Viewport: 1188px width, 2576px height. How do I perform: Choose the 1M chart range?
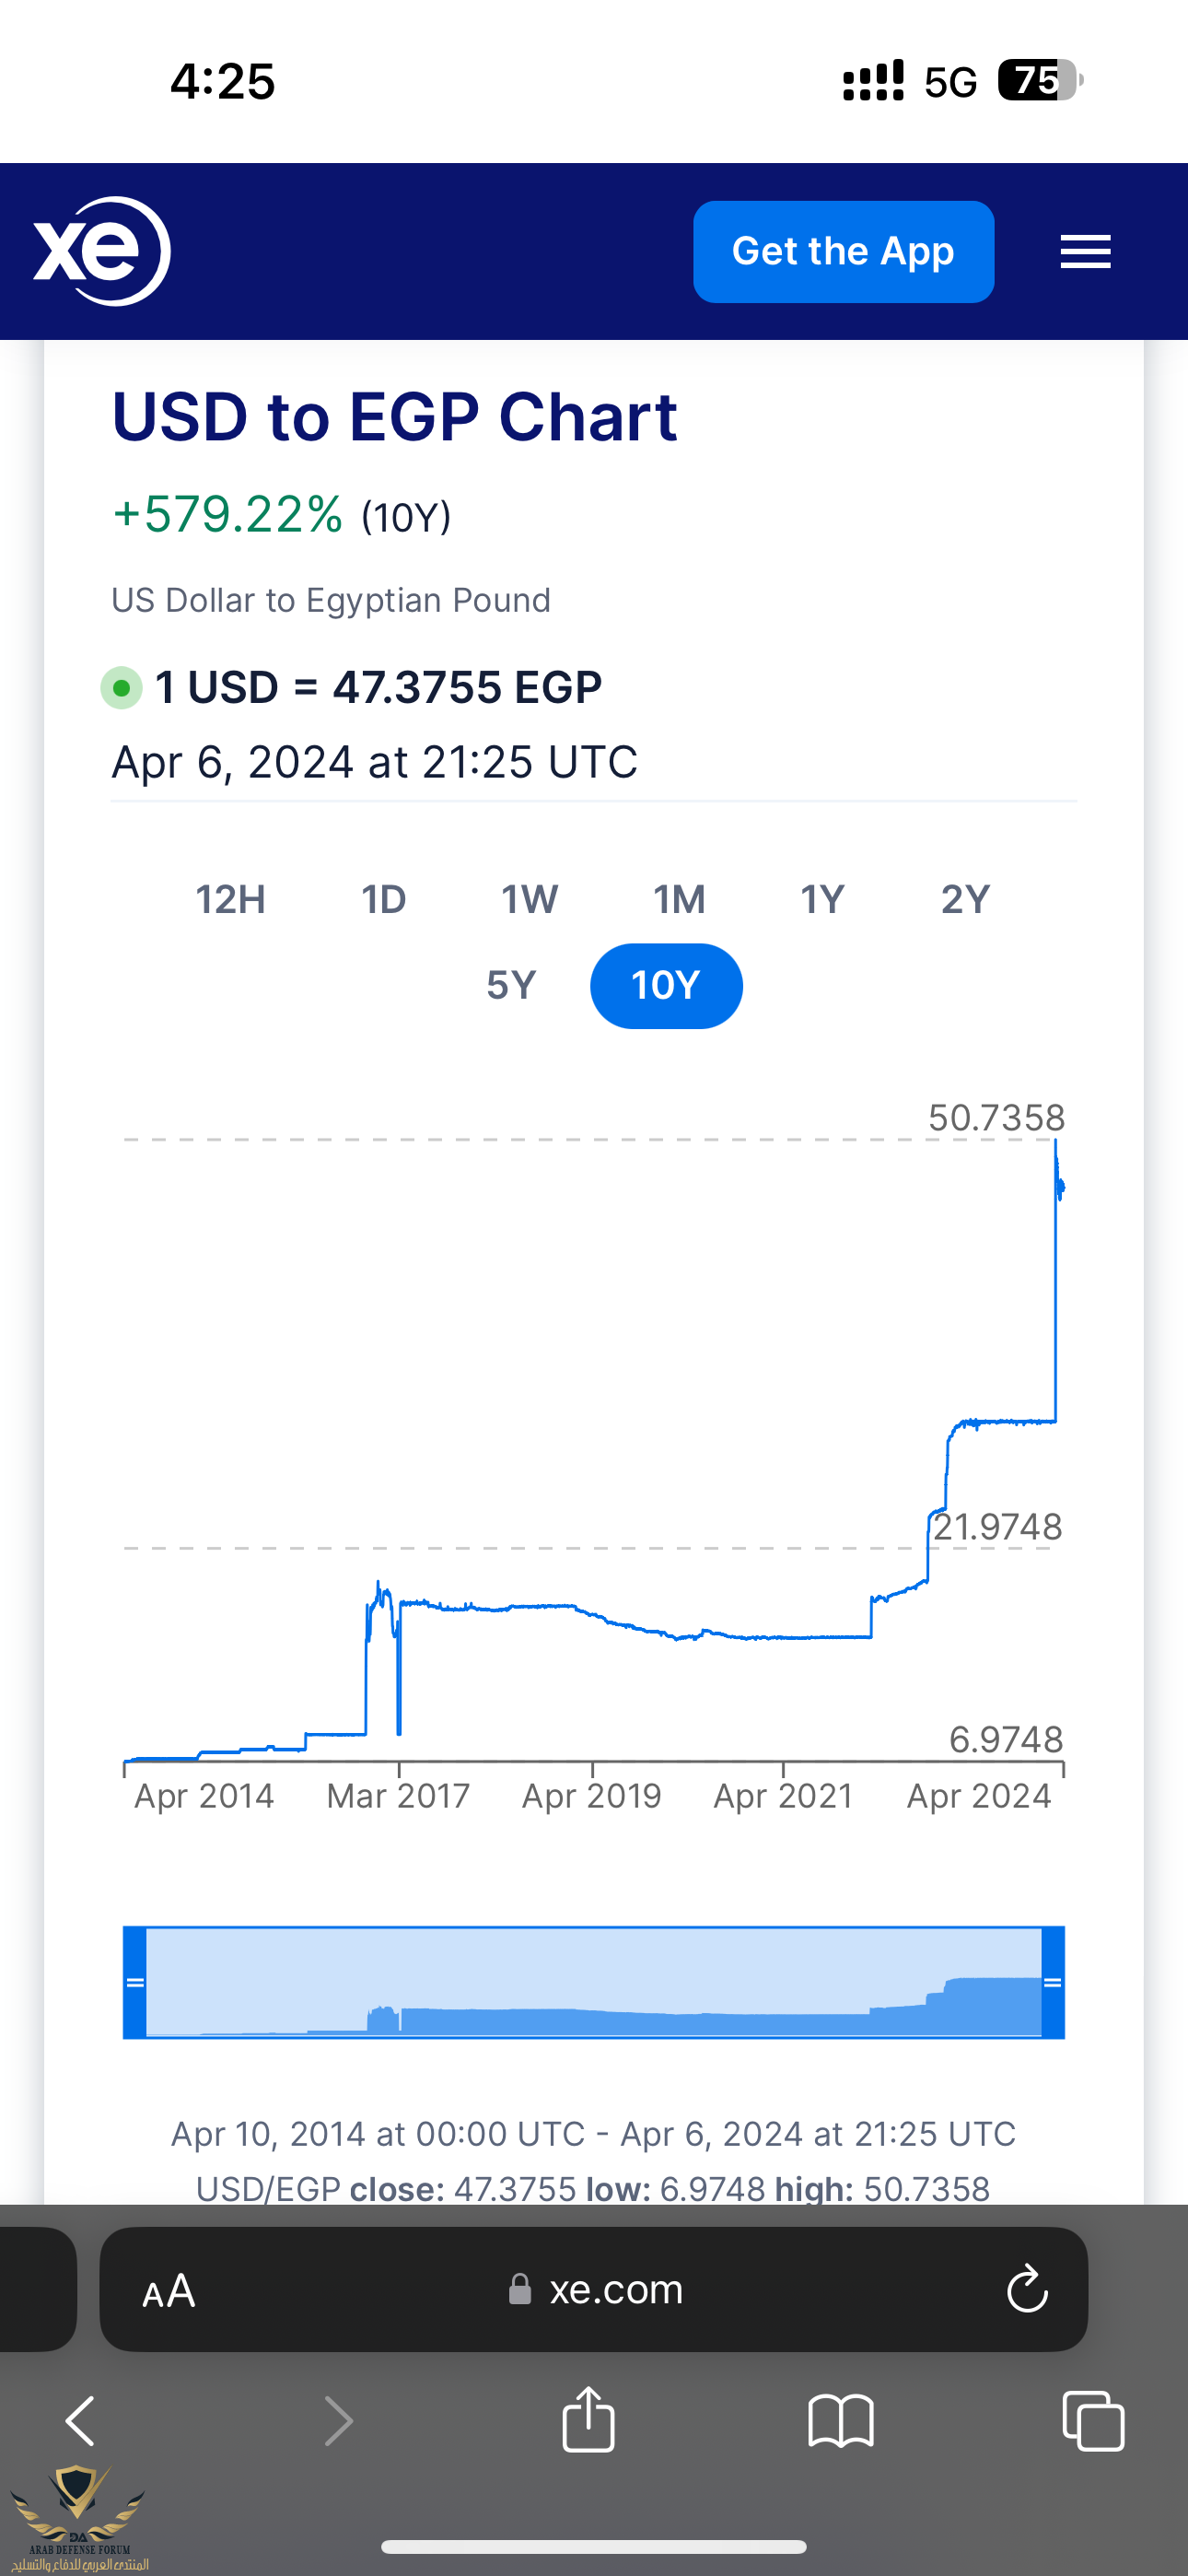click(679, 900)
